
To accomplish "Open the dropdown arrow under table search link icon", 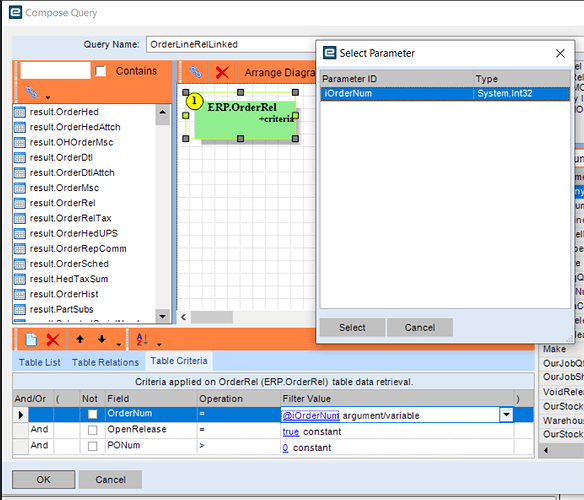I will click(48, 97).
